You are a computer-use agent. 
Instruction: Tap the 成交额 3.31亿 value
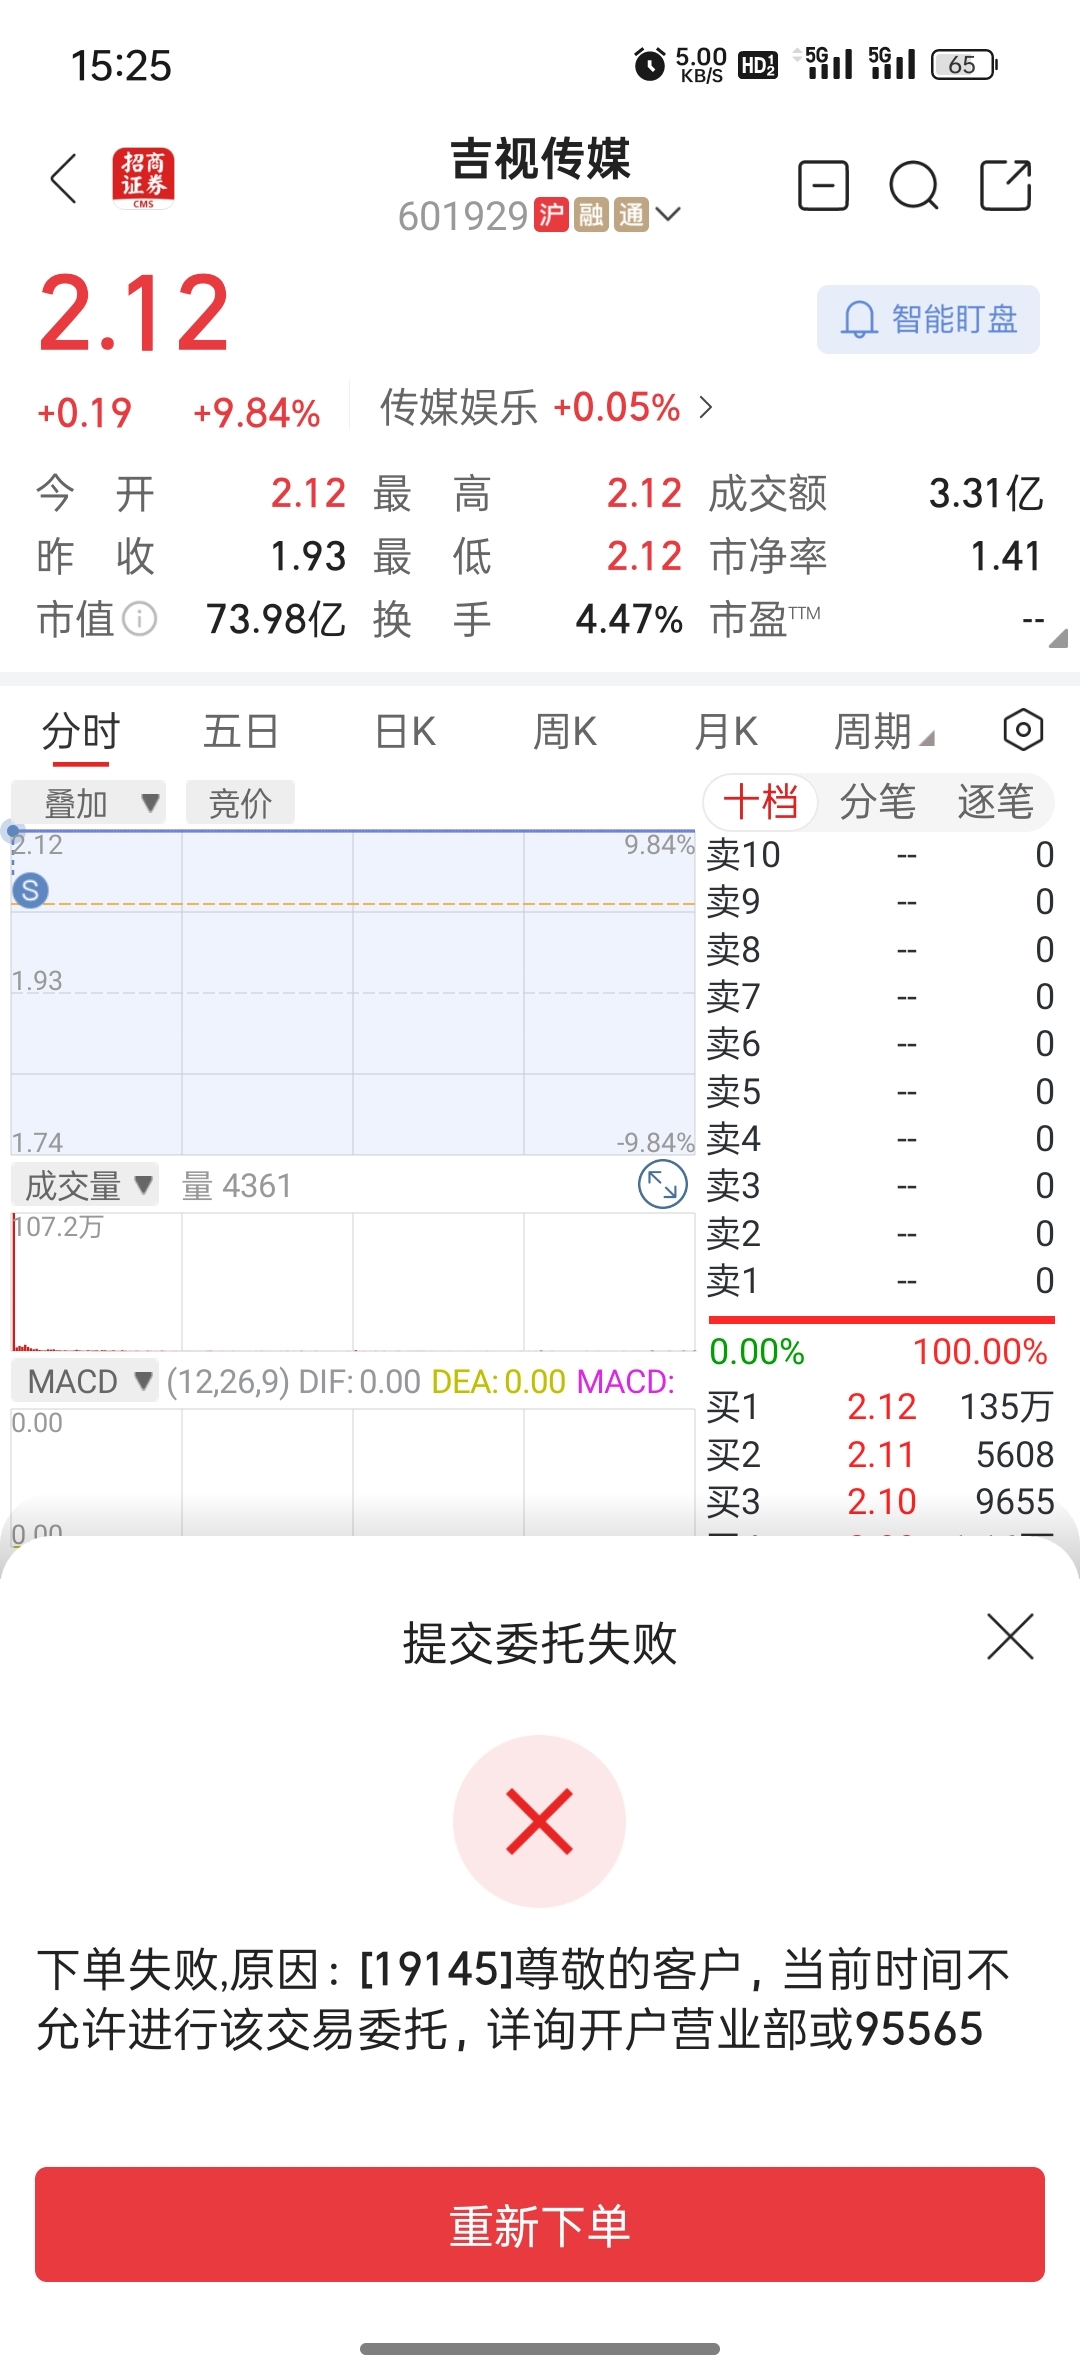pyautogui.click(x=986, y=493)
